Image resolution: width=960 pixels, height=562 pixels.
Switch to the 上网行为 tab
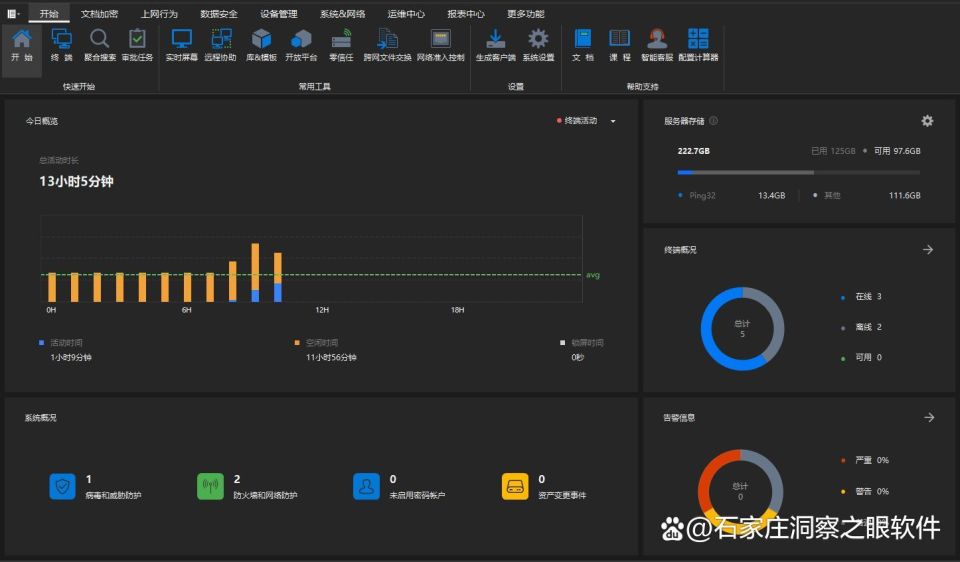[159, 13]
